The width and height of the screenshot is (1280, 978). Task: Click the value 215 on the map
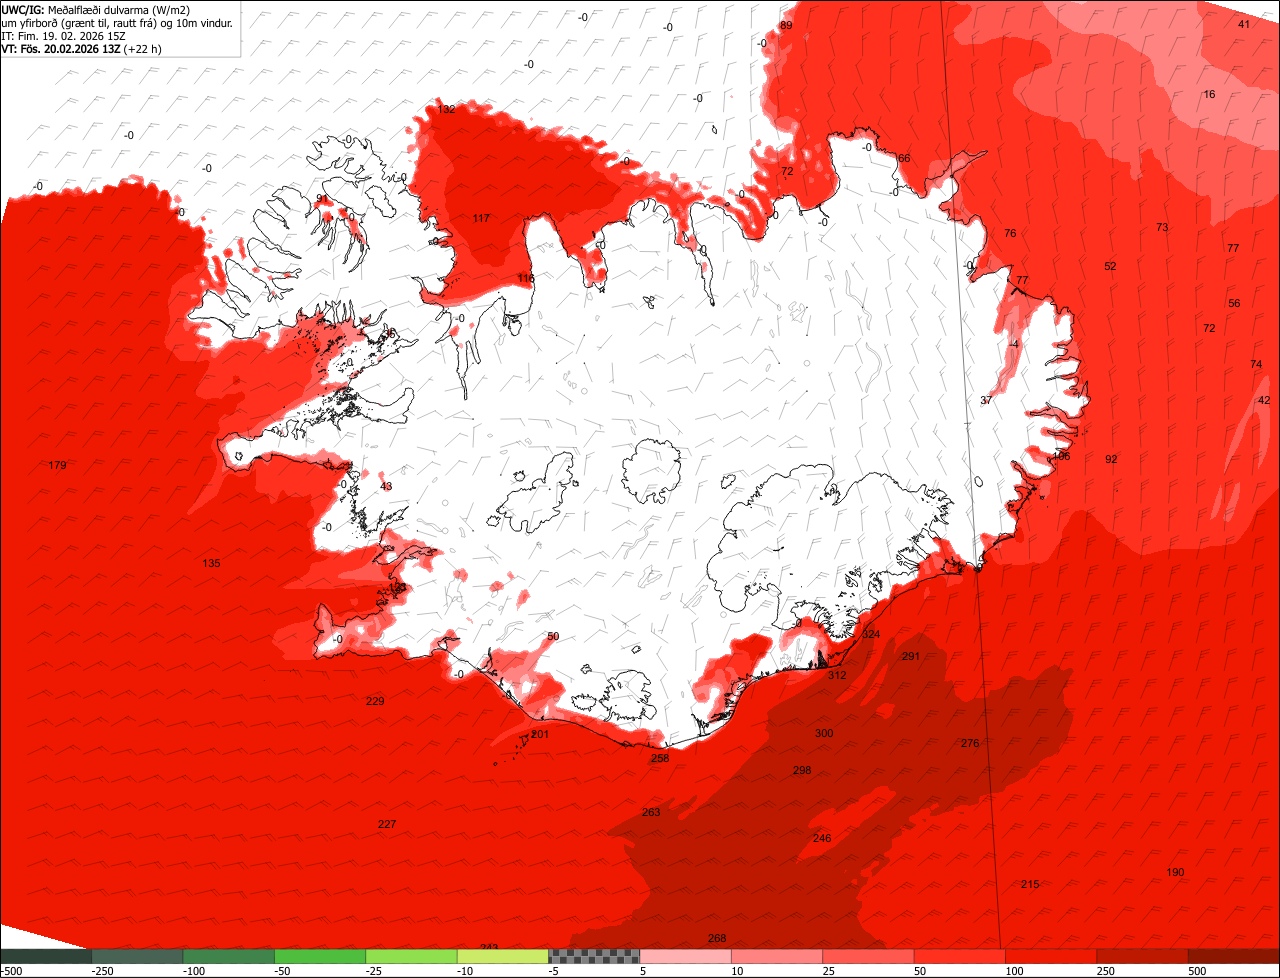(1030, 884)
